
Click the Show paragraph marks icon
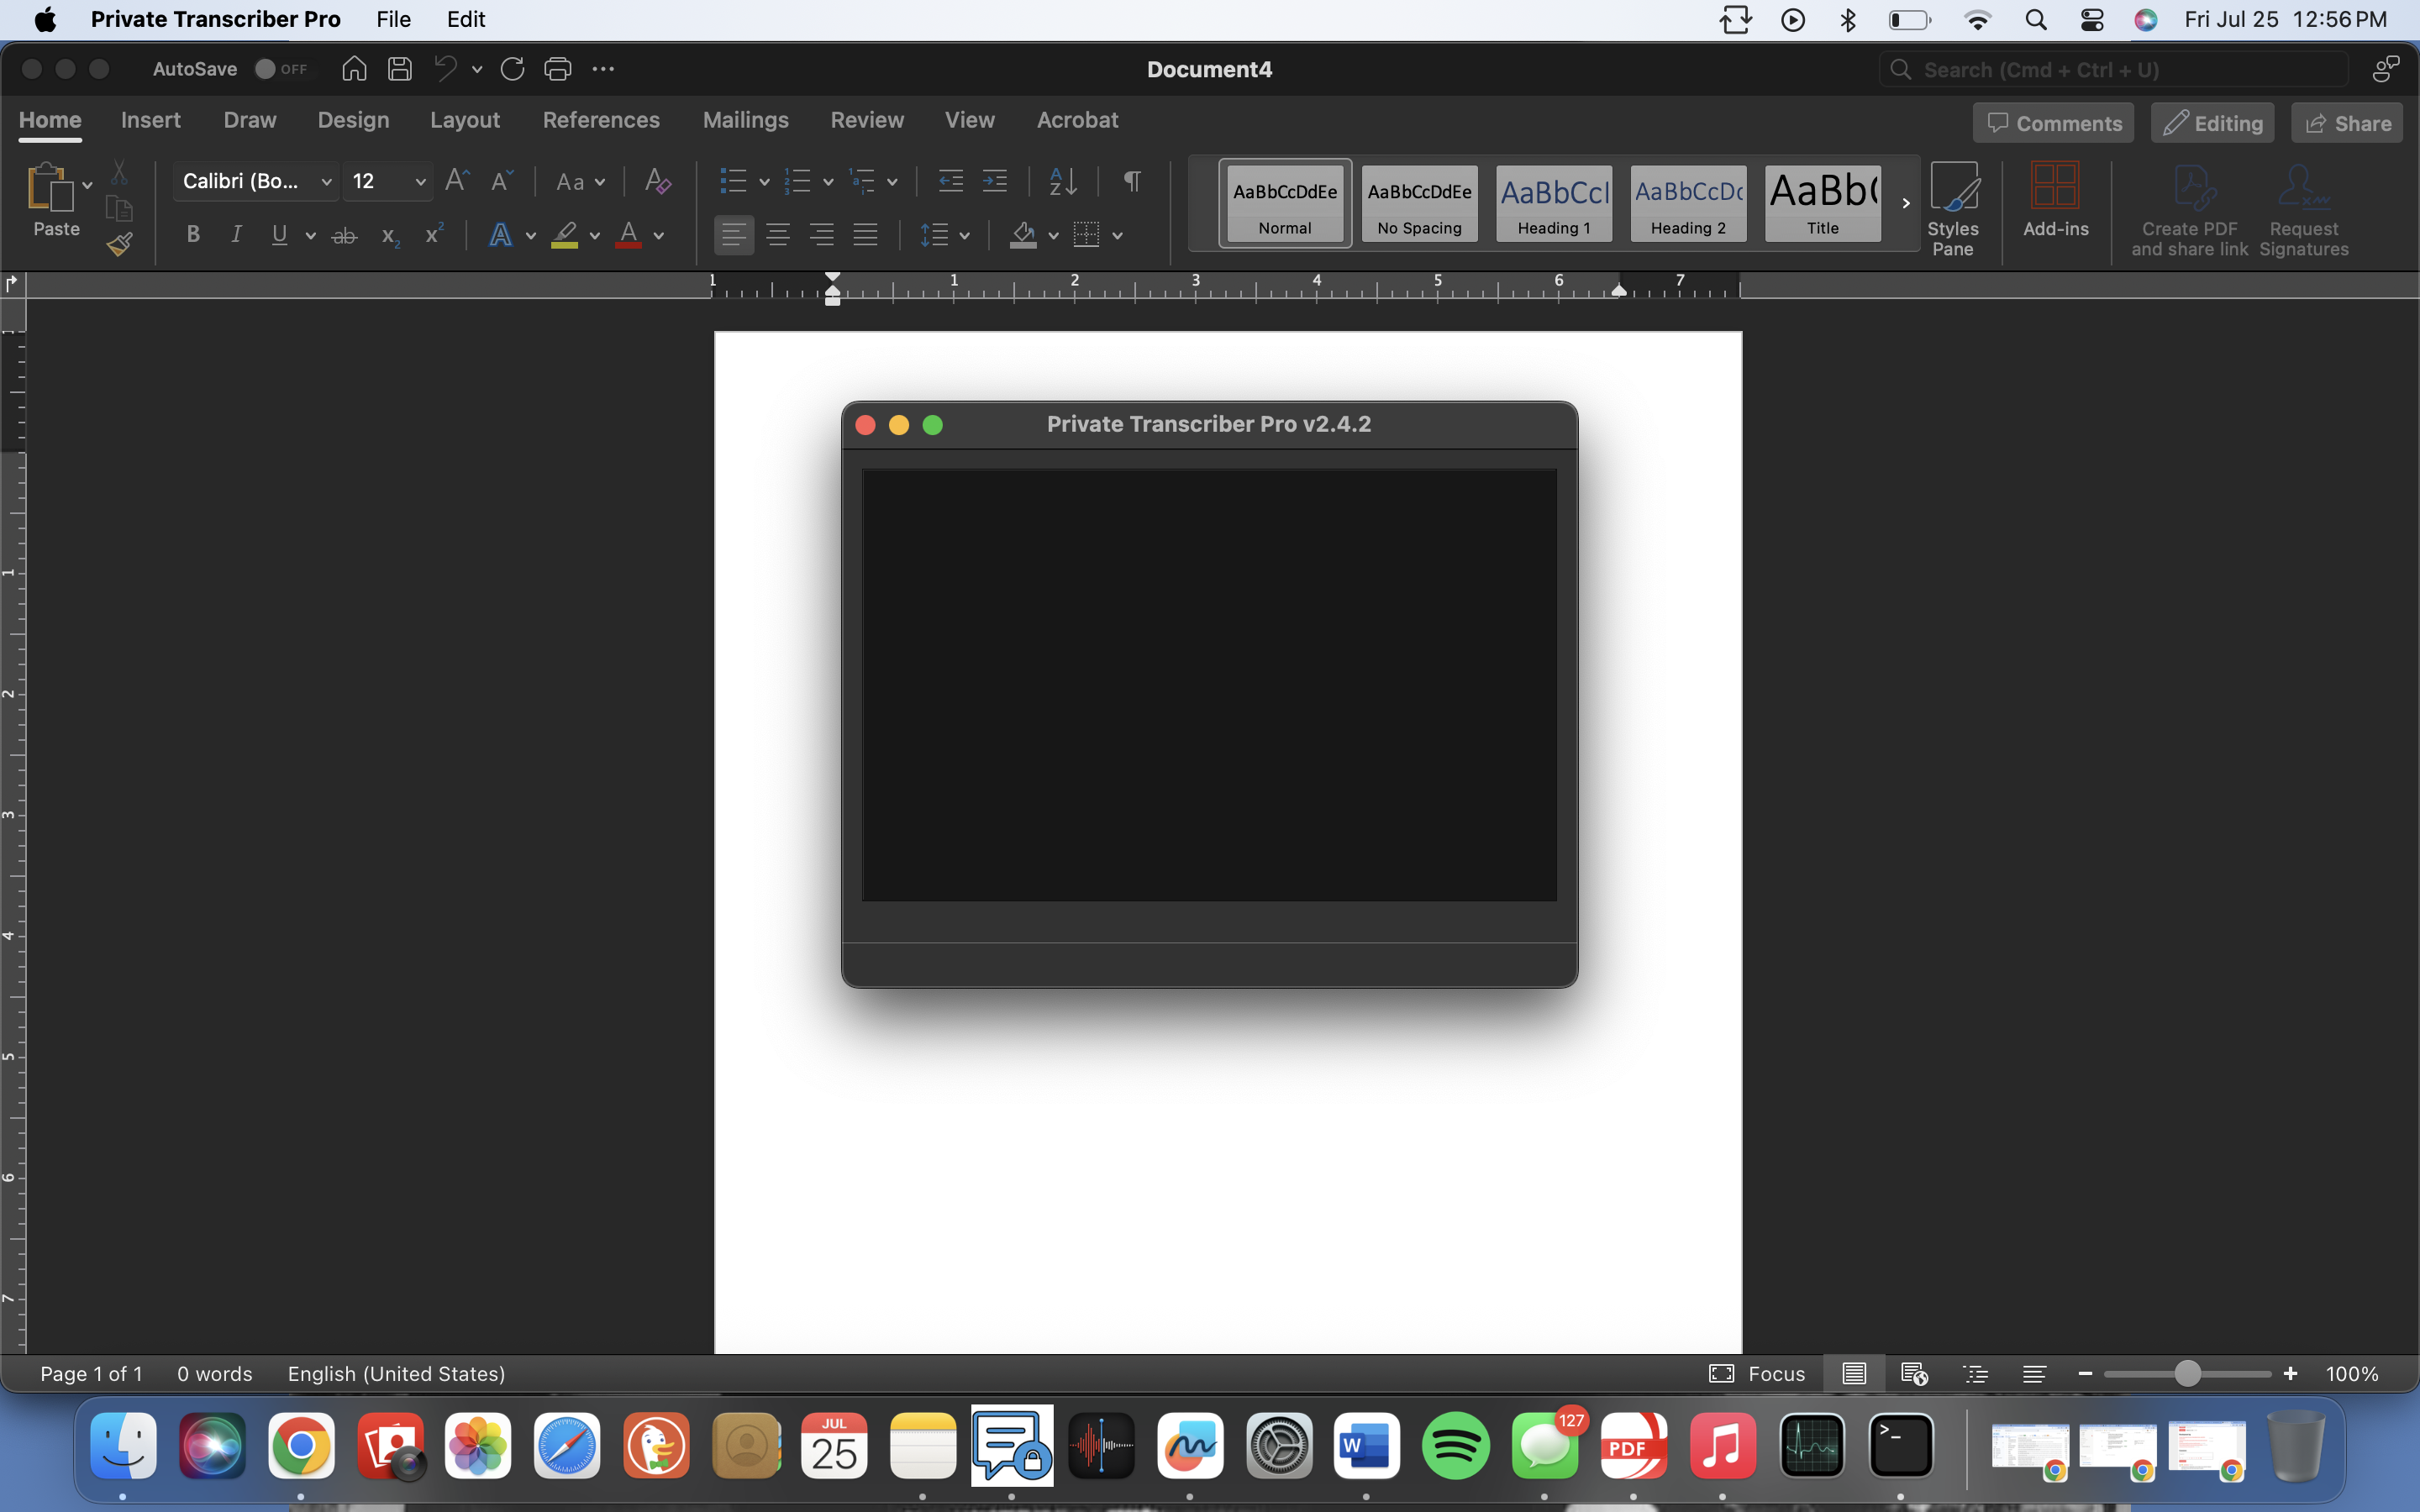(1131, 181)
